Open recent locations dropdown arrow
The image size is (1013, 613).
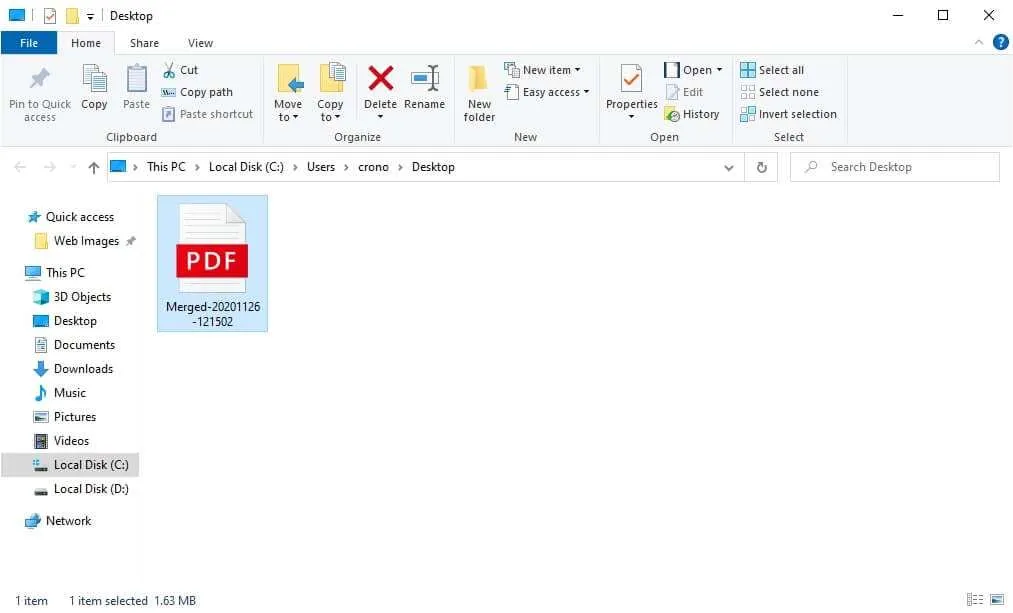pos(72,167)
